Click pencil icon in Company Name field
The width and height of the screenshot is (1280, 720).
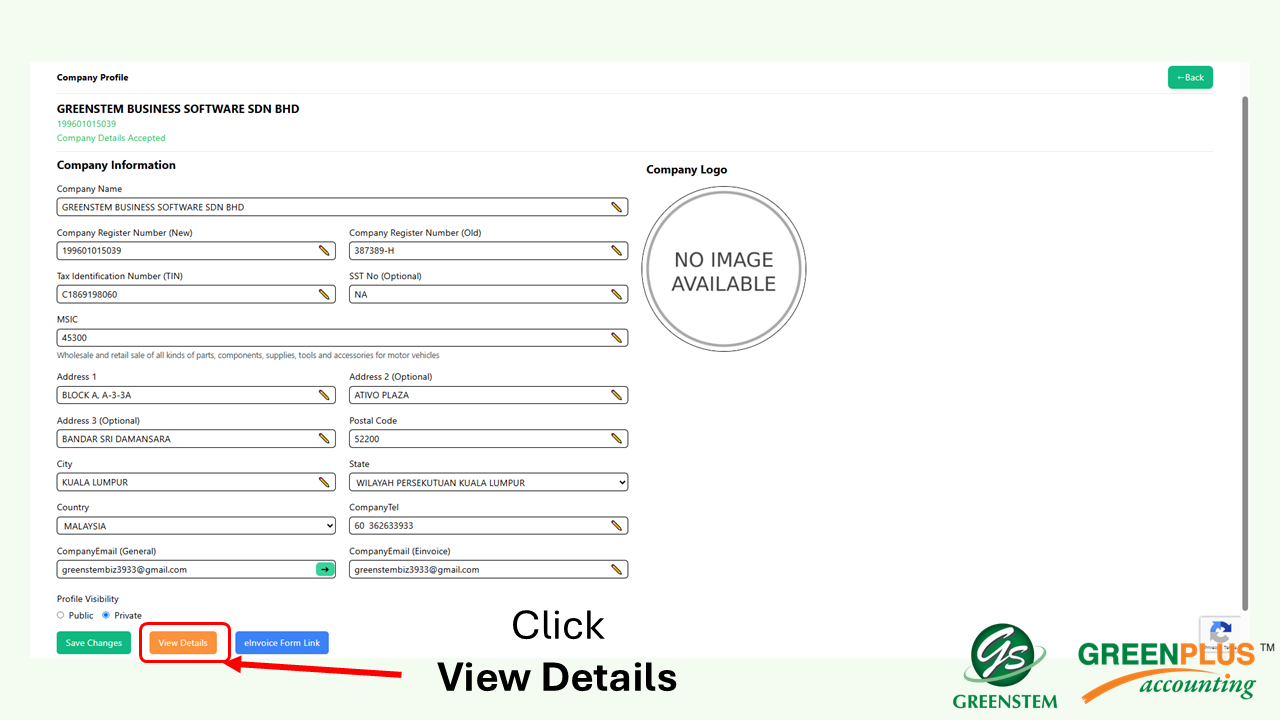coord(617,207)
